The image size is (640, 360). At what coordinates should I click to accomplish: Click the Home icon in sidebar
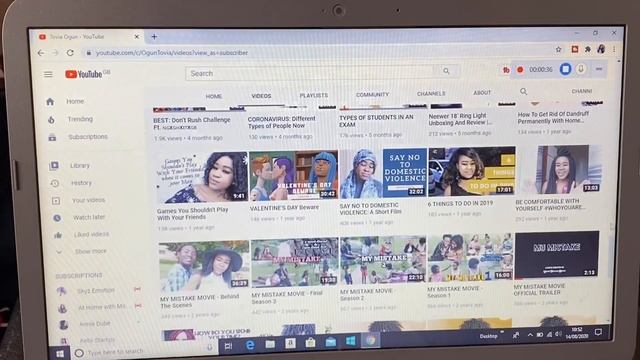coord(50,102)
